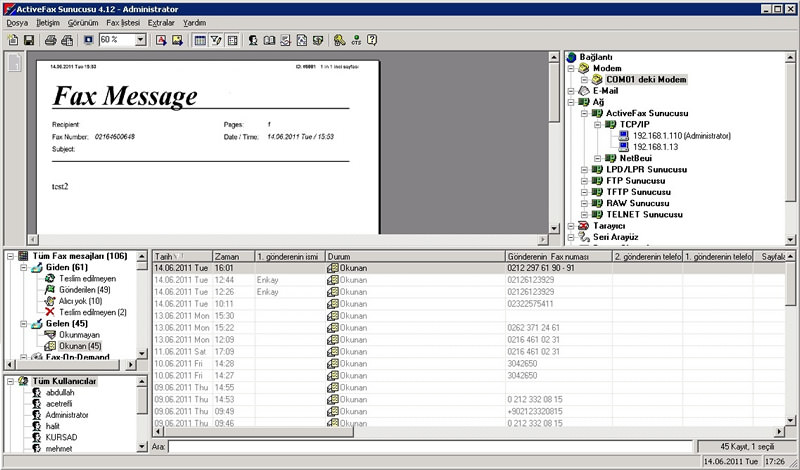Viewport: 800px width, 470px height.
Task: Open the Extralar menu
Action: pyautogui.click(x=160, y=22)
